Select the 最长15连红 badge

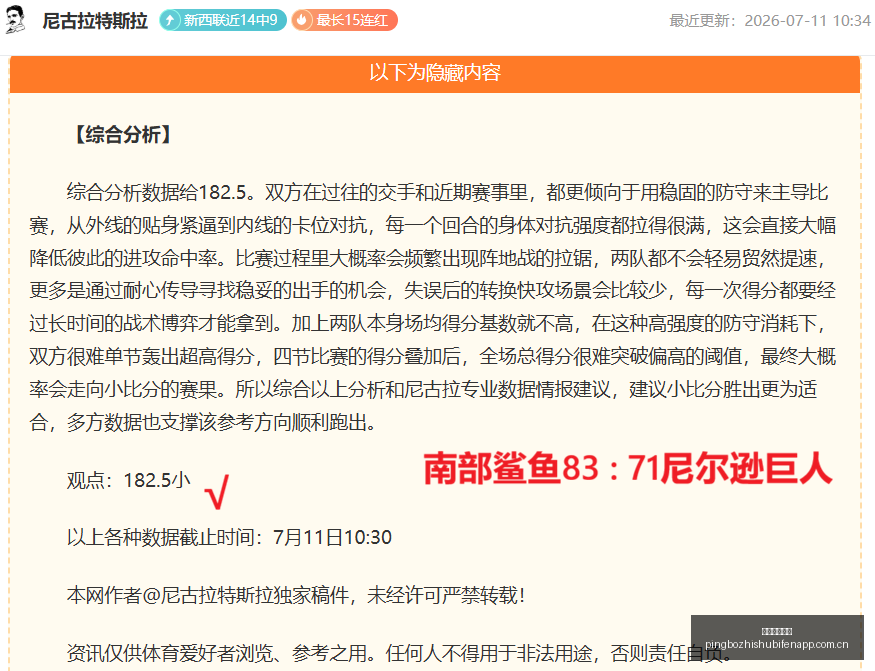(x=344, y=20)
